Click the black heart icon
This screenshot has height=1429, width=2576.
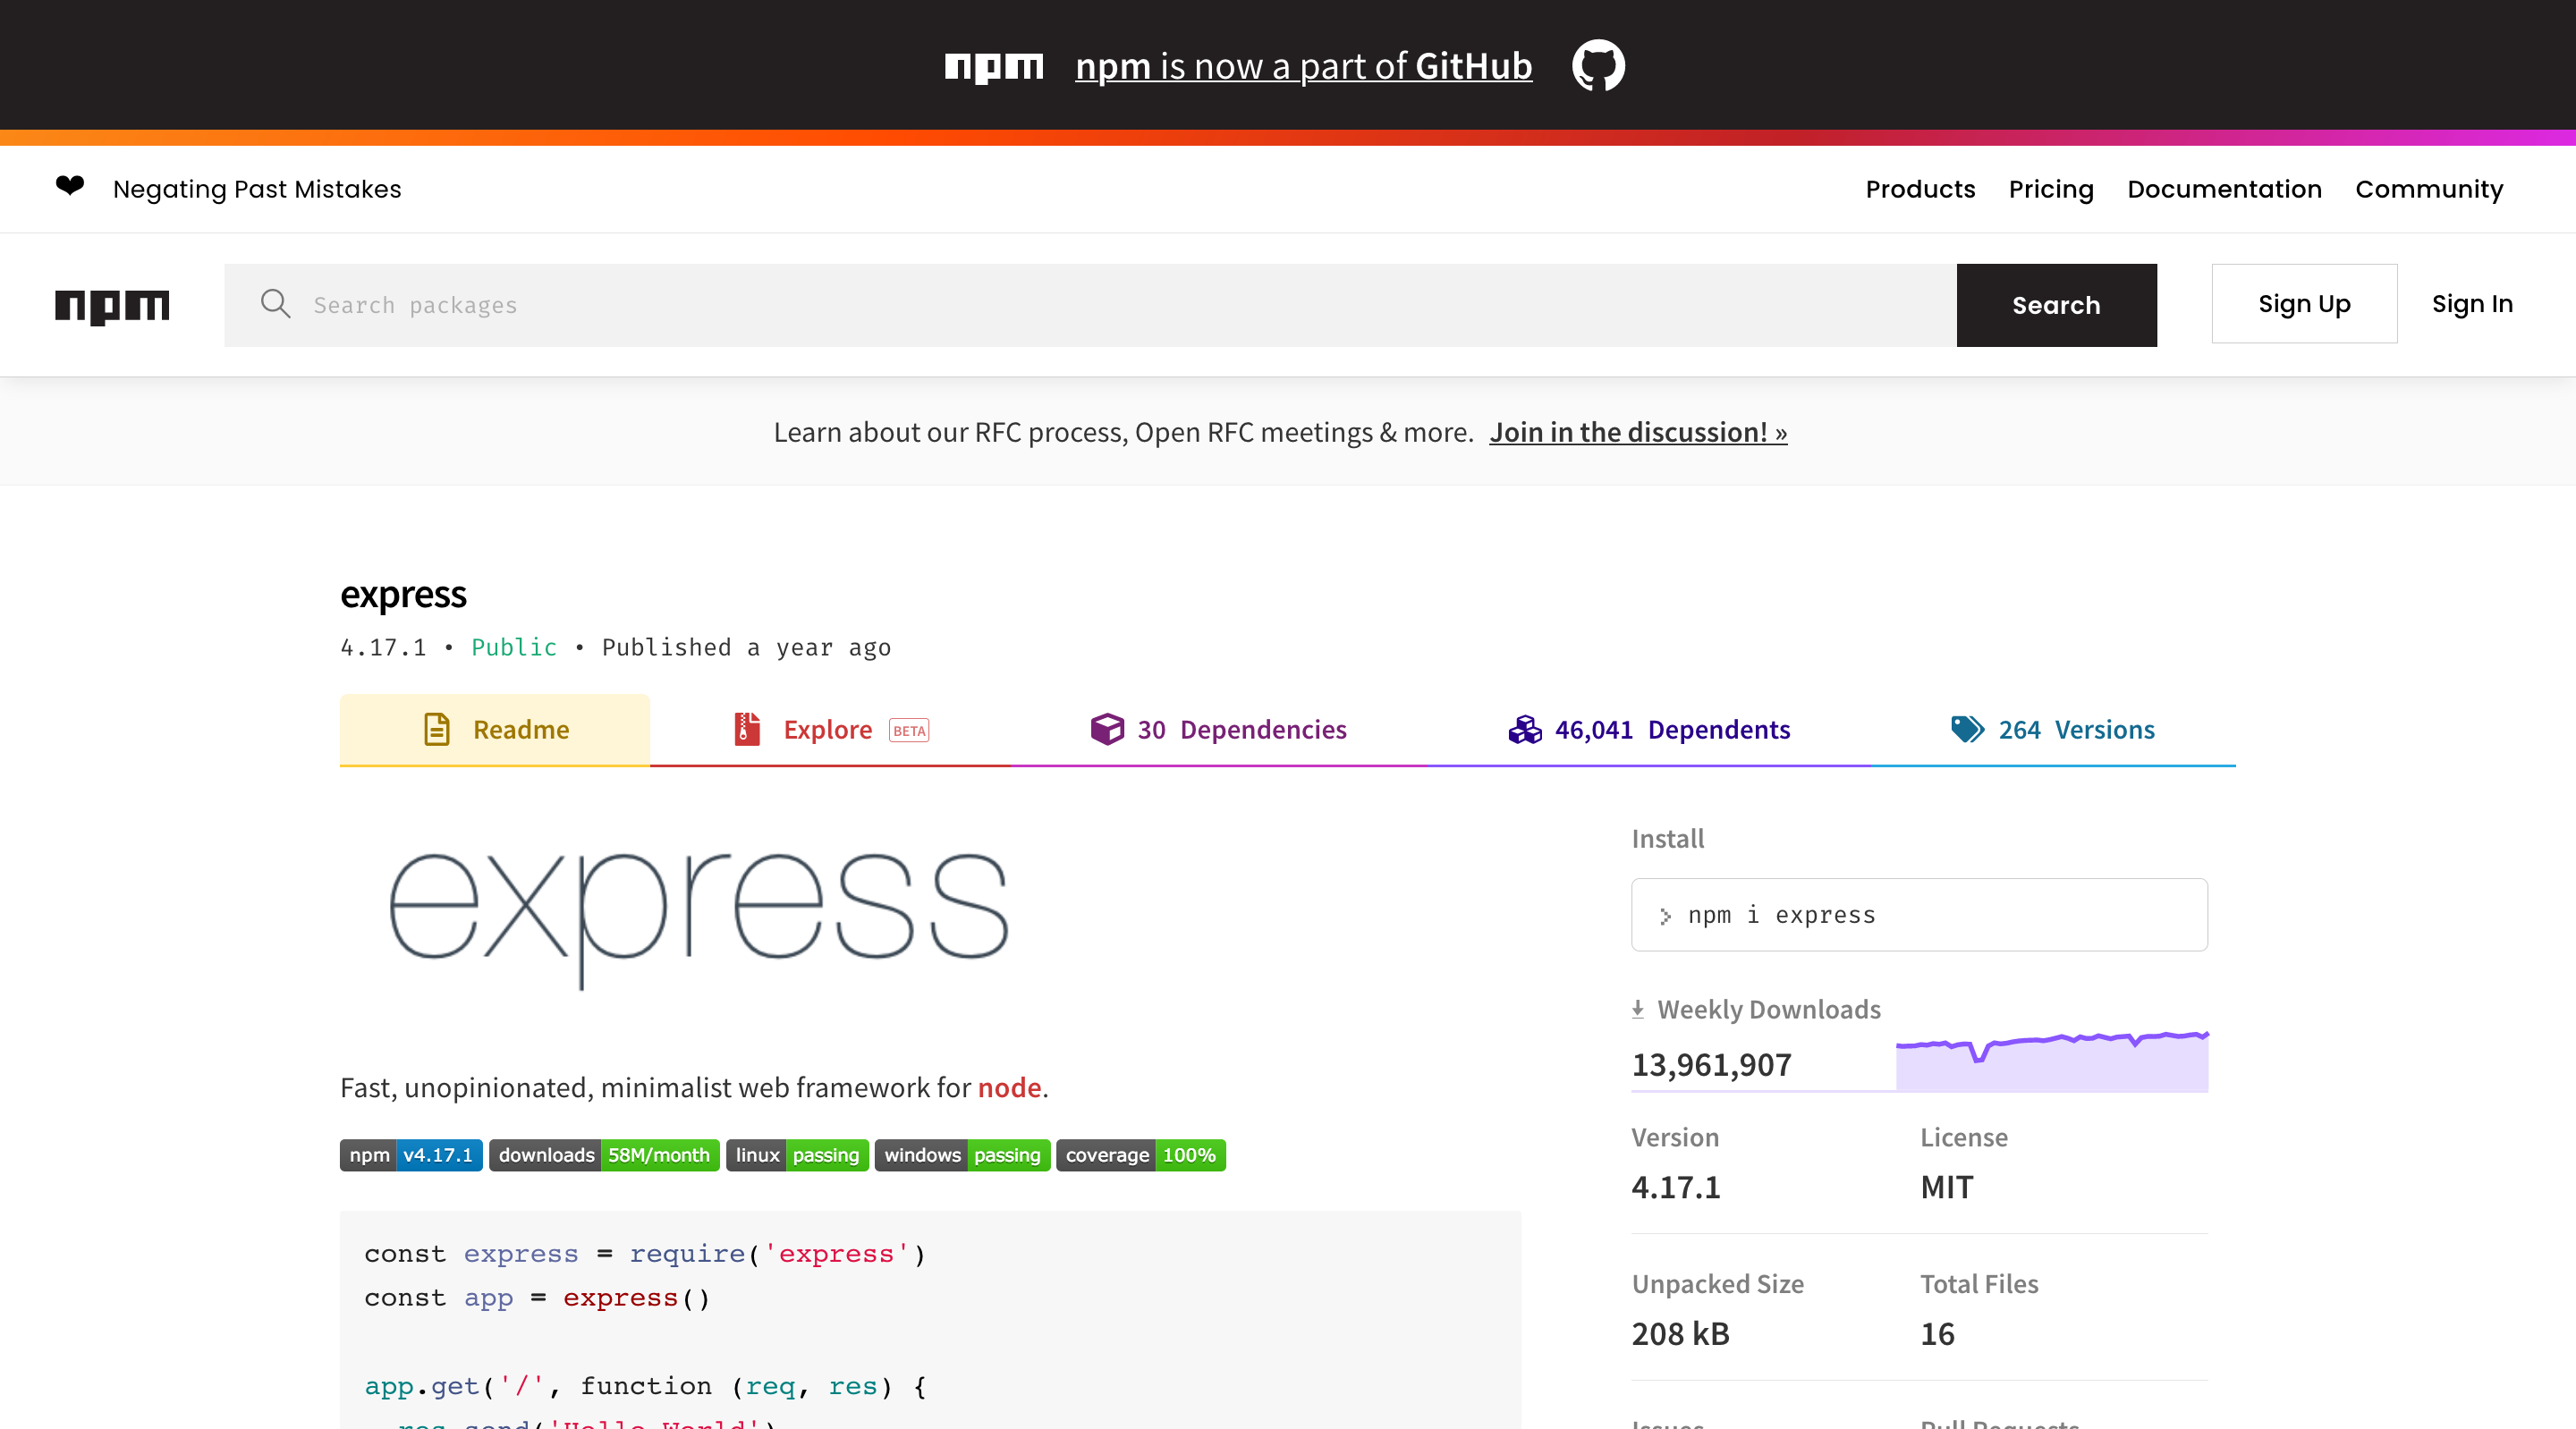[70, 186]
